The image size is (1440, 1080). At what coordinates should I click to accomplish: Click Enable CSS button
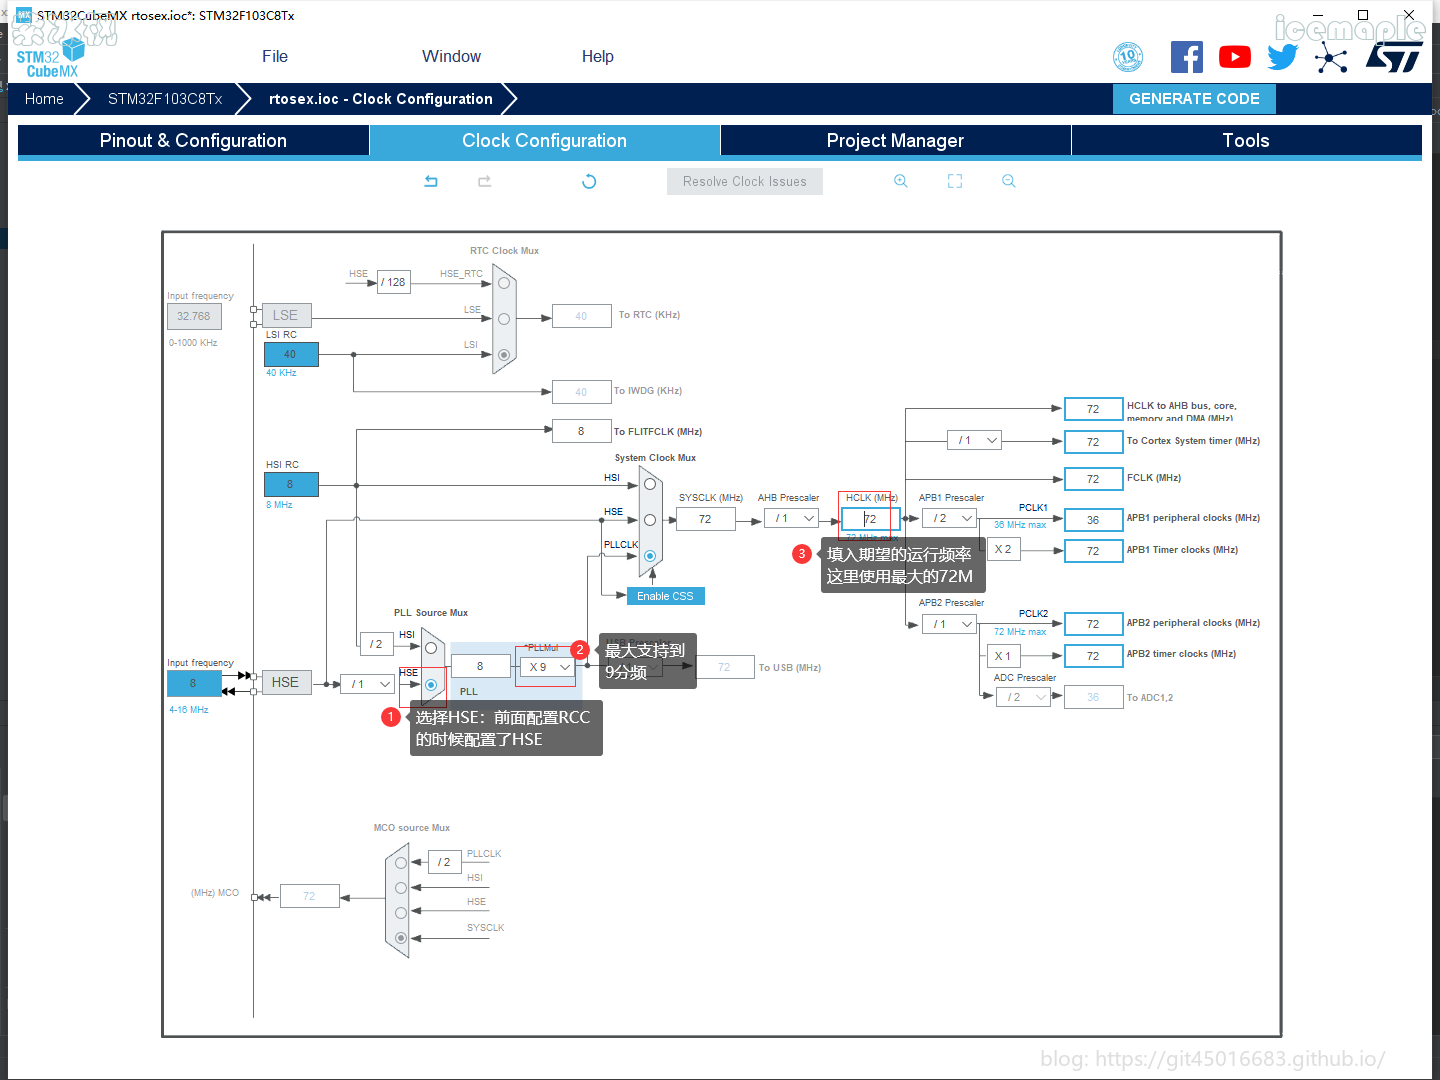click(665, 596)
